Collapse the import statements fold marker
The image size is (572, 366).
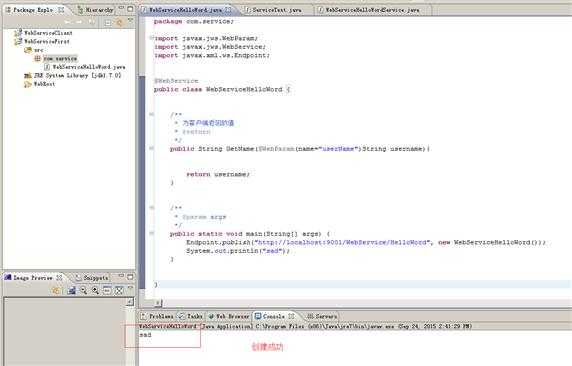(x=151, y=38)
